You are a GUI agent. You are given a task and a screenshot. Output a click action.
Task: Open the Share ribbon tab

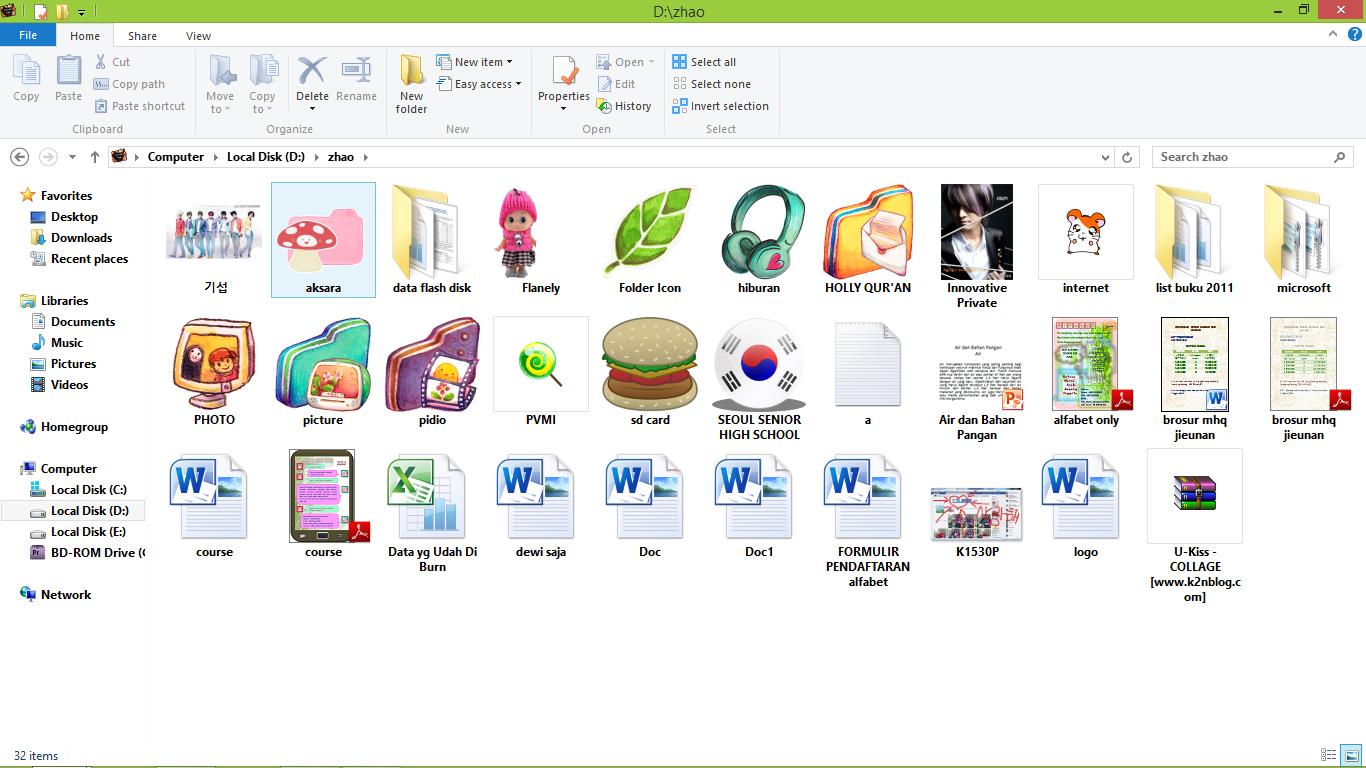[141, 35]
